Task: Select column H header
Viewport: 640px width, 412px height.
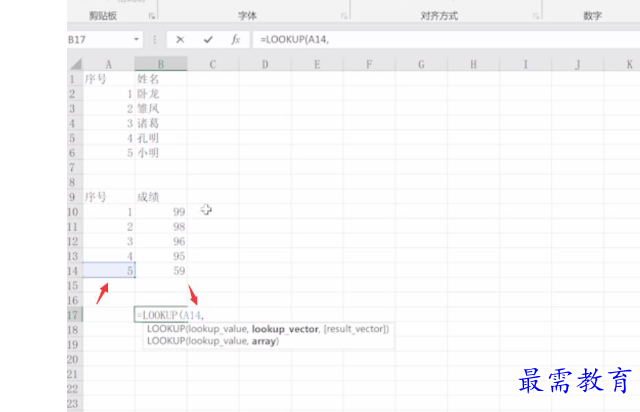Action: pos(473,64)
